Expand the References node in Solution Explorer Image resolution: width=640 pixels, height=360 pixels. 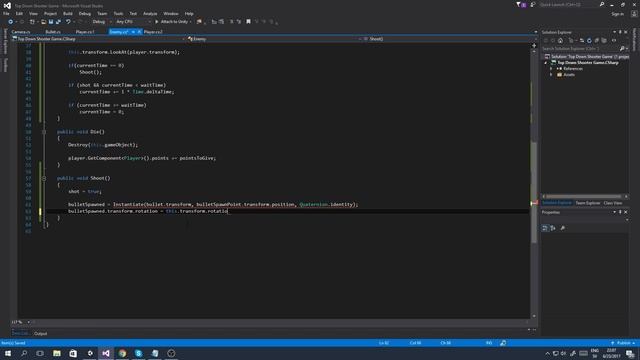pyautogui.click(x=551, y=69)
